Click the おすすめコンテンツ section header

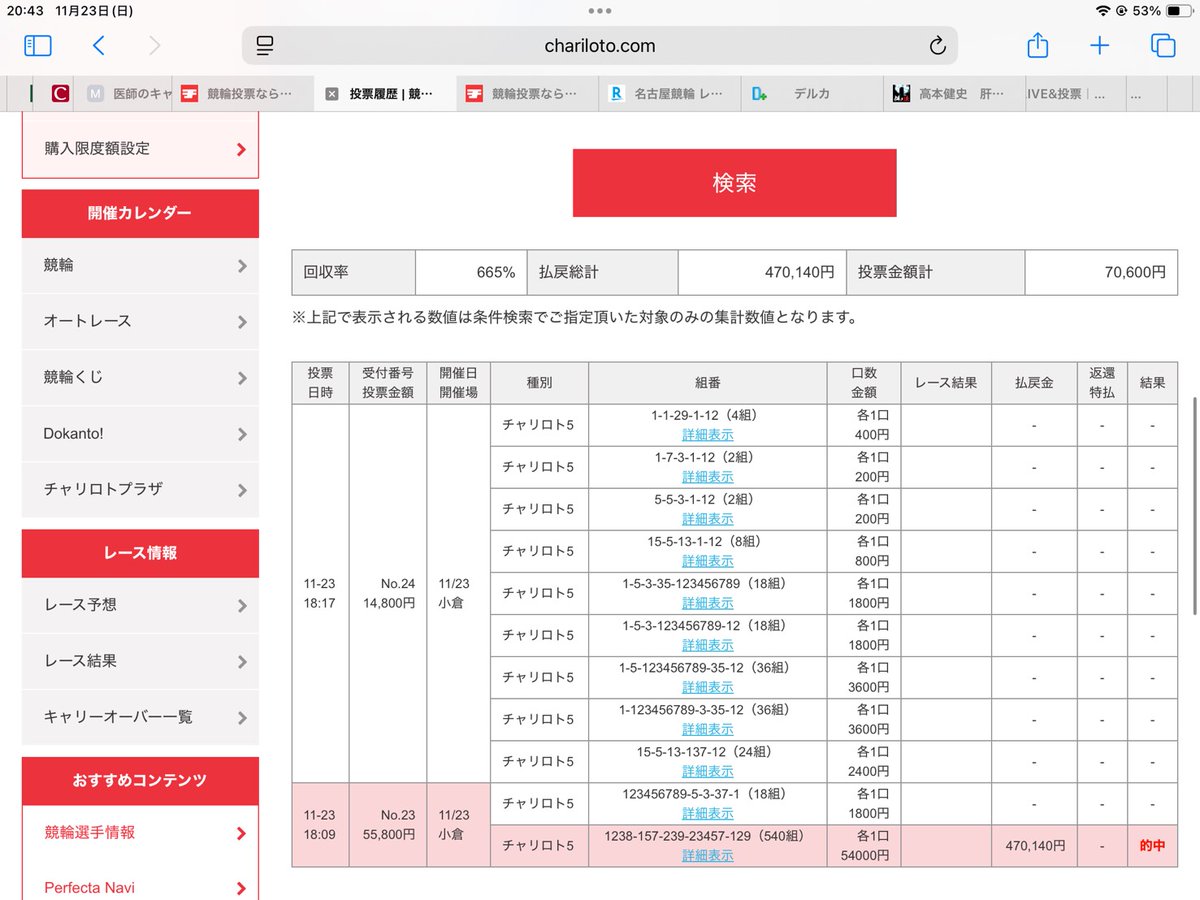(140, 780)
